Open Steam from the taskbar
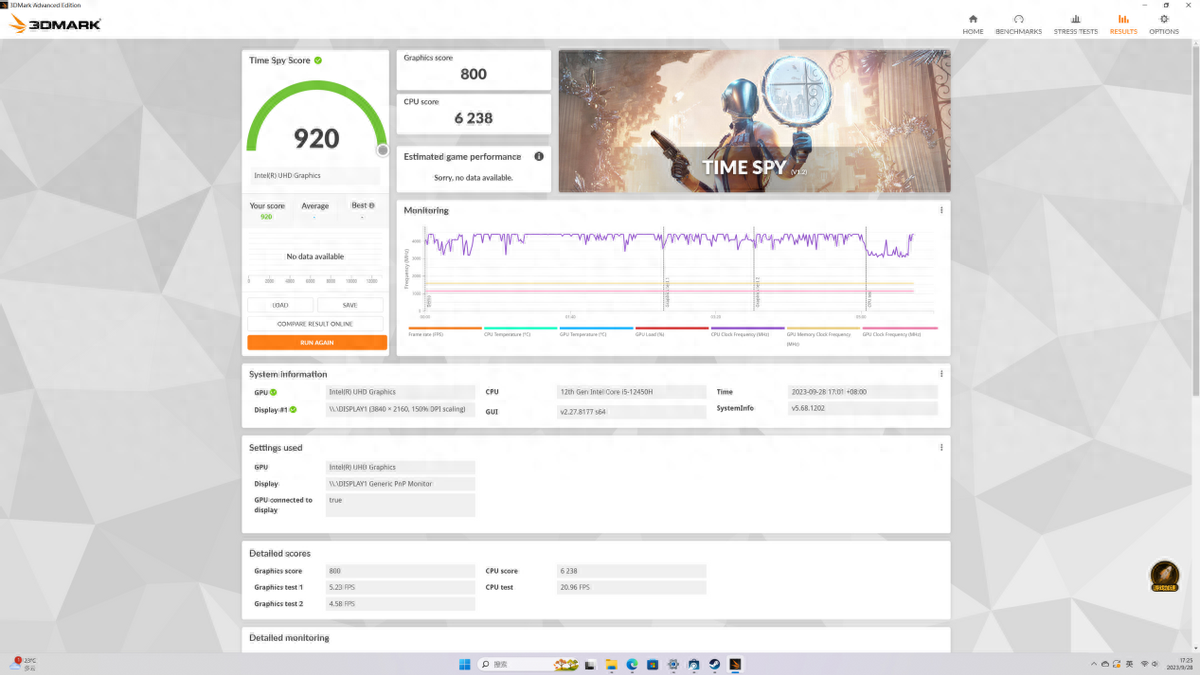 coord(714,664)
